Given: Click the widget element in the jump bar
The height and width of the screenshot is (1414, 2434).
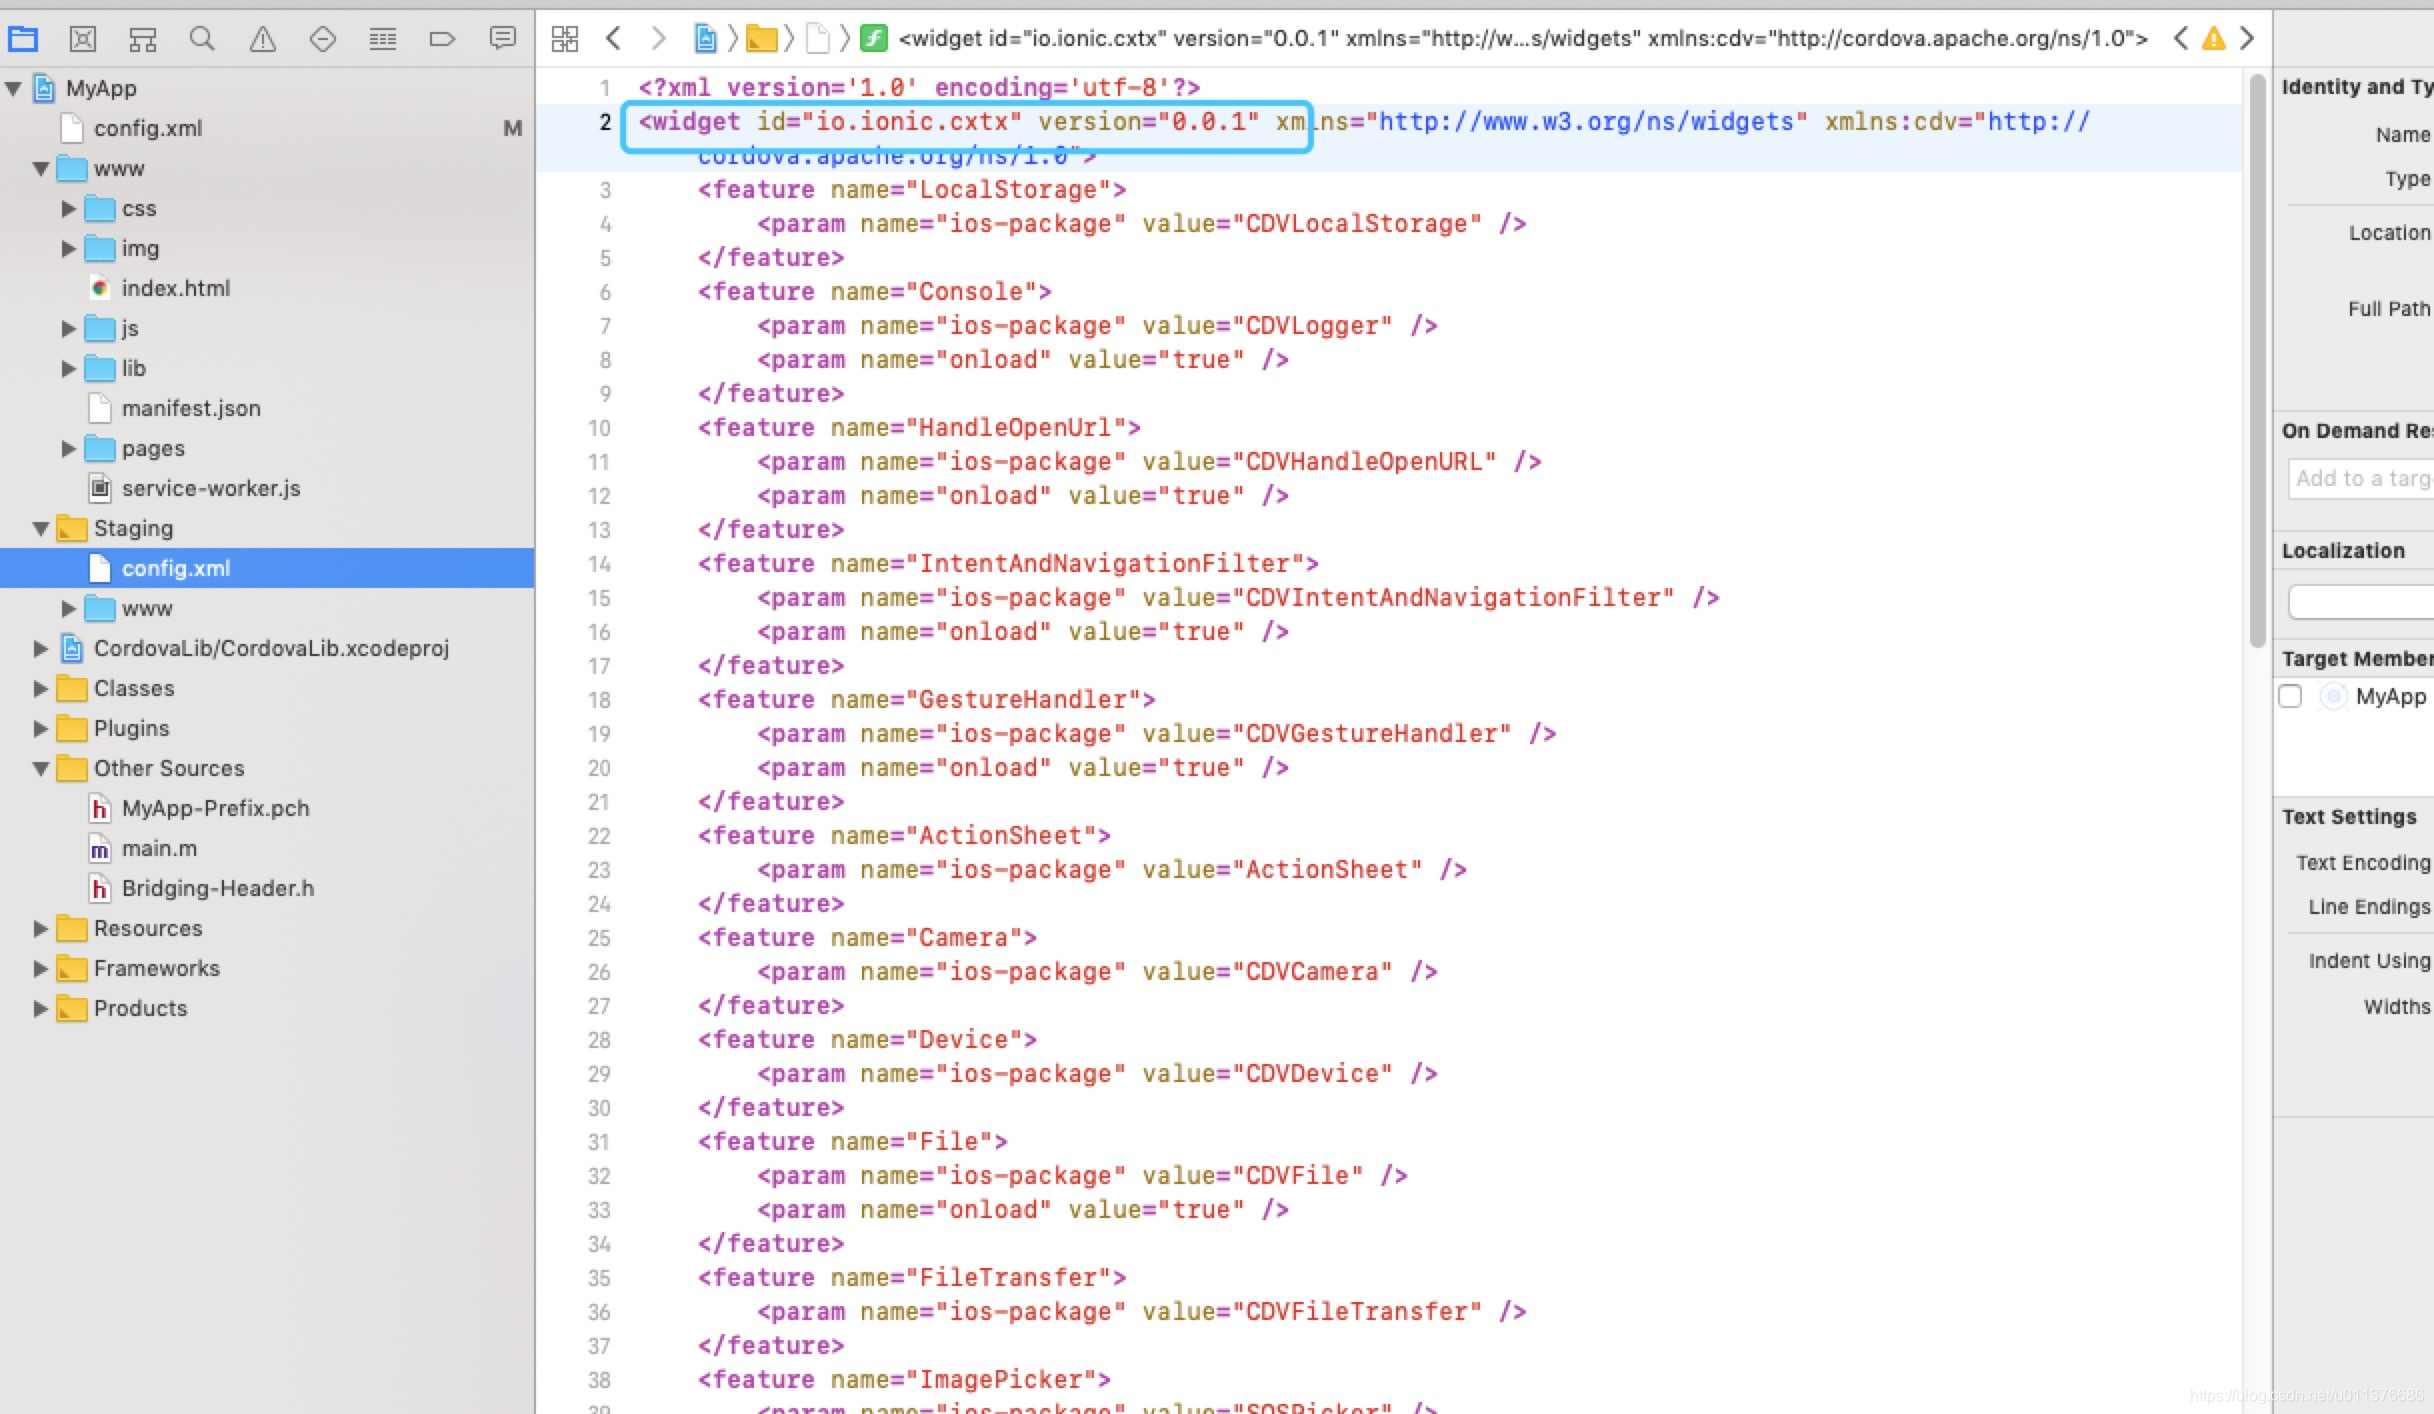Looking at the screenshot, I should click(x=1522, y=39).
